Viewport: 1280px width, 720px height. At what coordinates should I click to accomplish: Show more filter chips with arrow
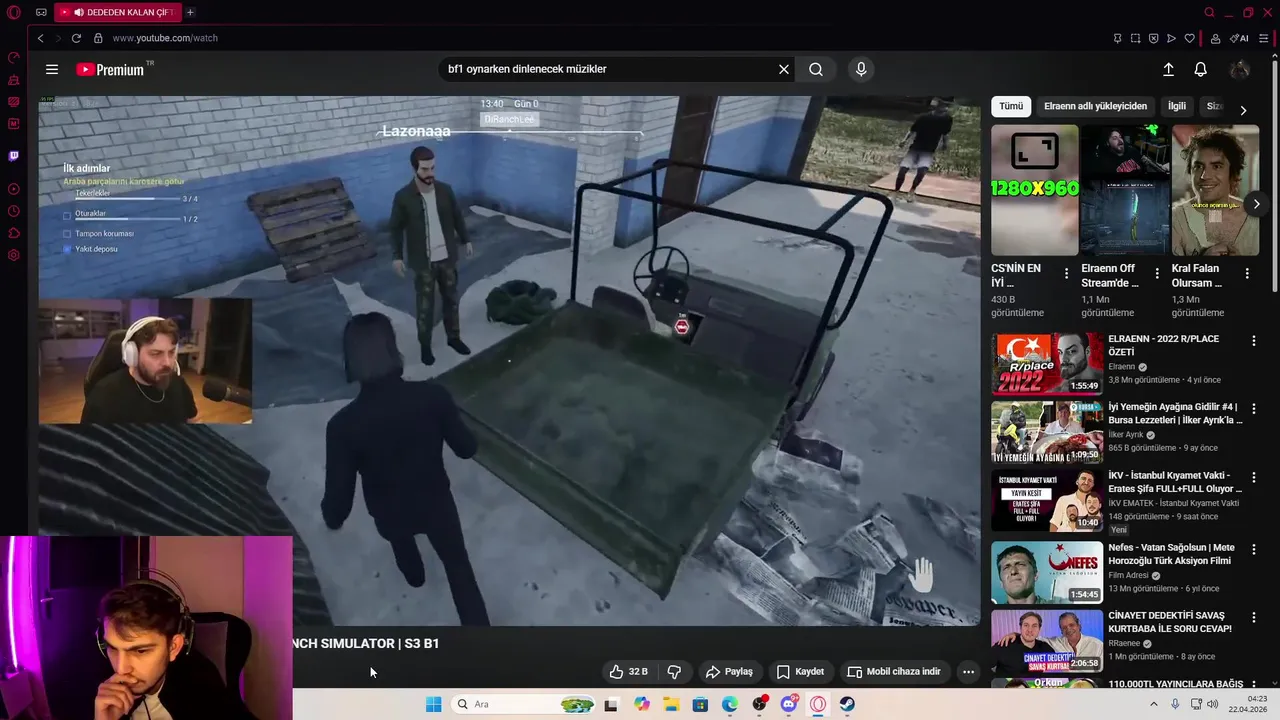pos(1243,110)
